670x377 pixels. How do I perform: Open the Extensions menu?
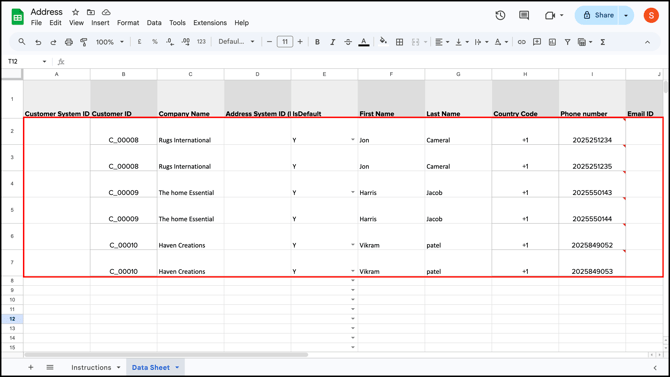click(210, 23)
